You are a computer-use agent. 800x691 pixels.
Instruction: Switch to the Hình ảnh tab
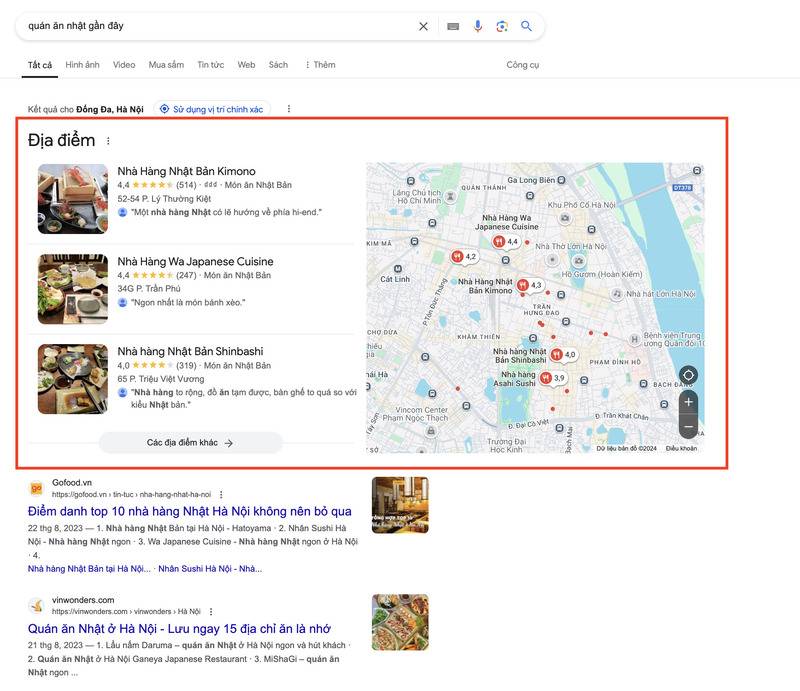click(x=81, y=64)
